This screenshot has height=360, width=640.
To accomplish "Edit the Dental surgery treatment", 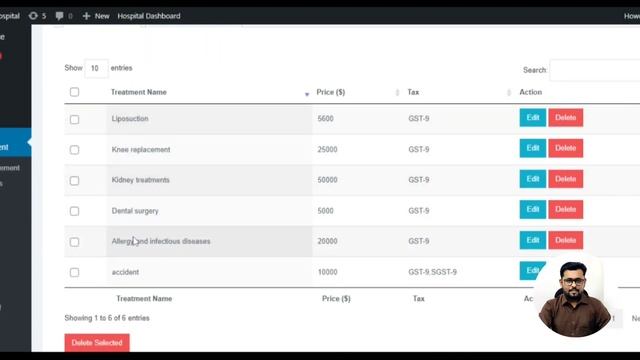I will coord(533,209).
